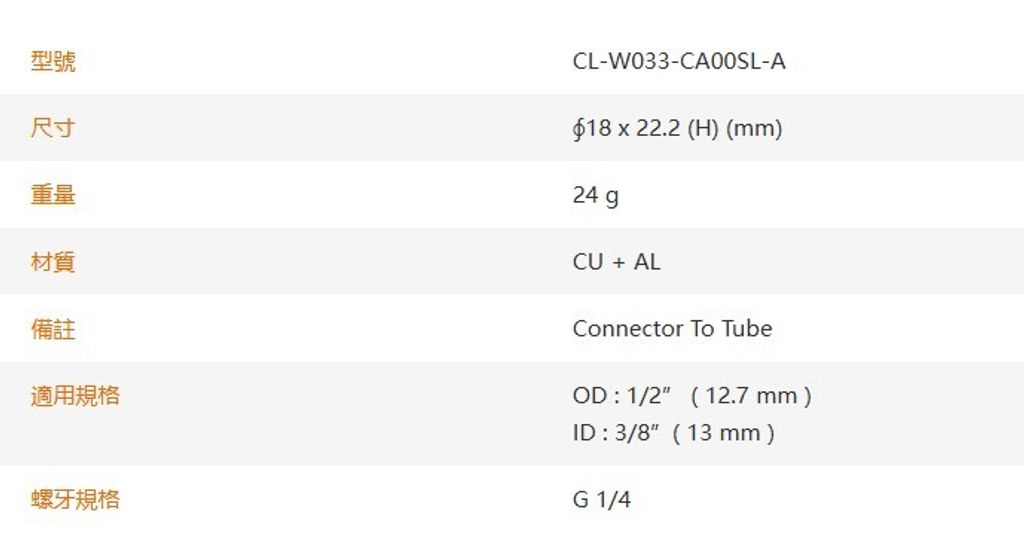Select the Connector To Tube text

point(672,328)
